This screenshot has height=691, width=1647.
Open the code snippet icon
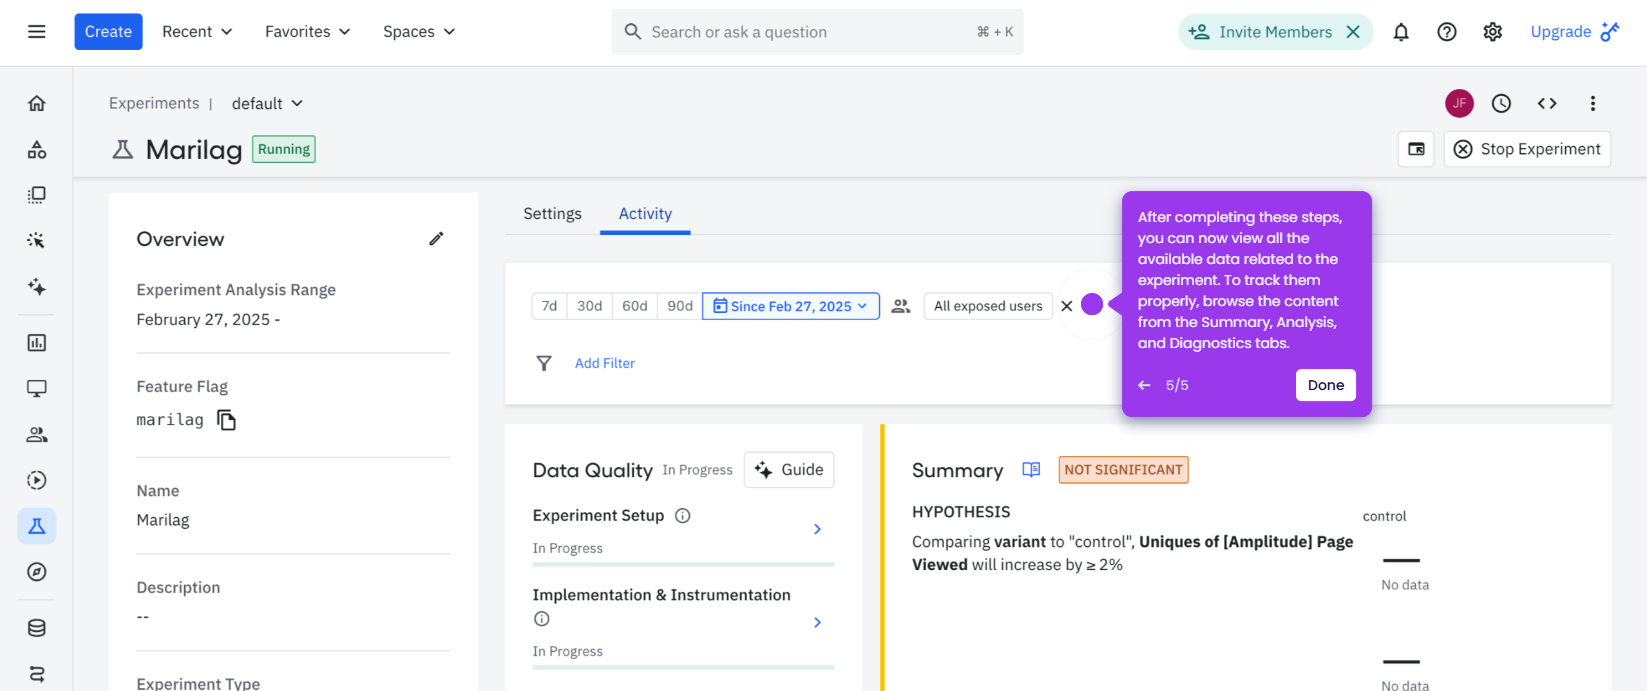(x=1547, y=103)
